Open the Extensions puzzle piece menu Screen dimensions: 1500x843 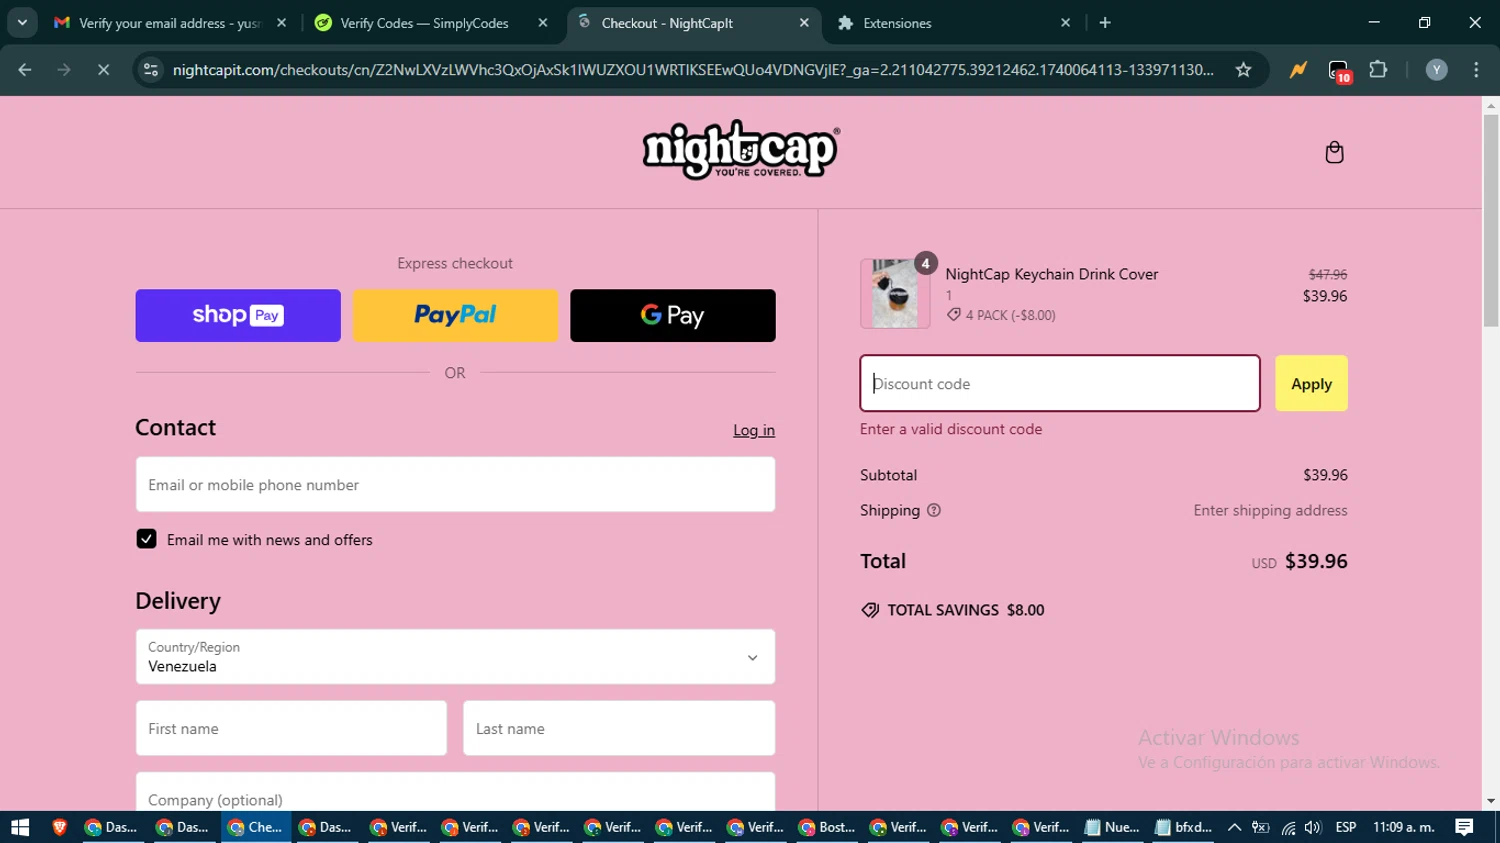(x=1378, y=70)
